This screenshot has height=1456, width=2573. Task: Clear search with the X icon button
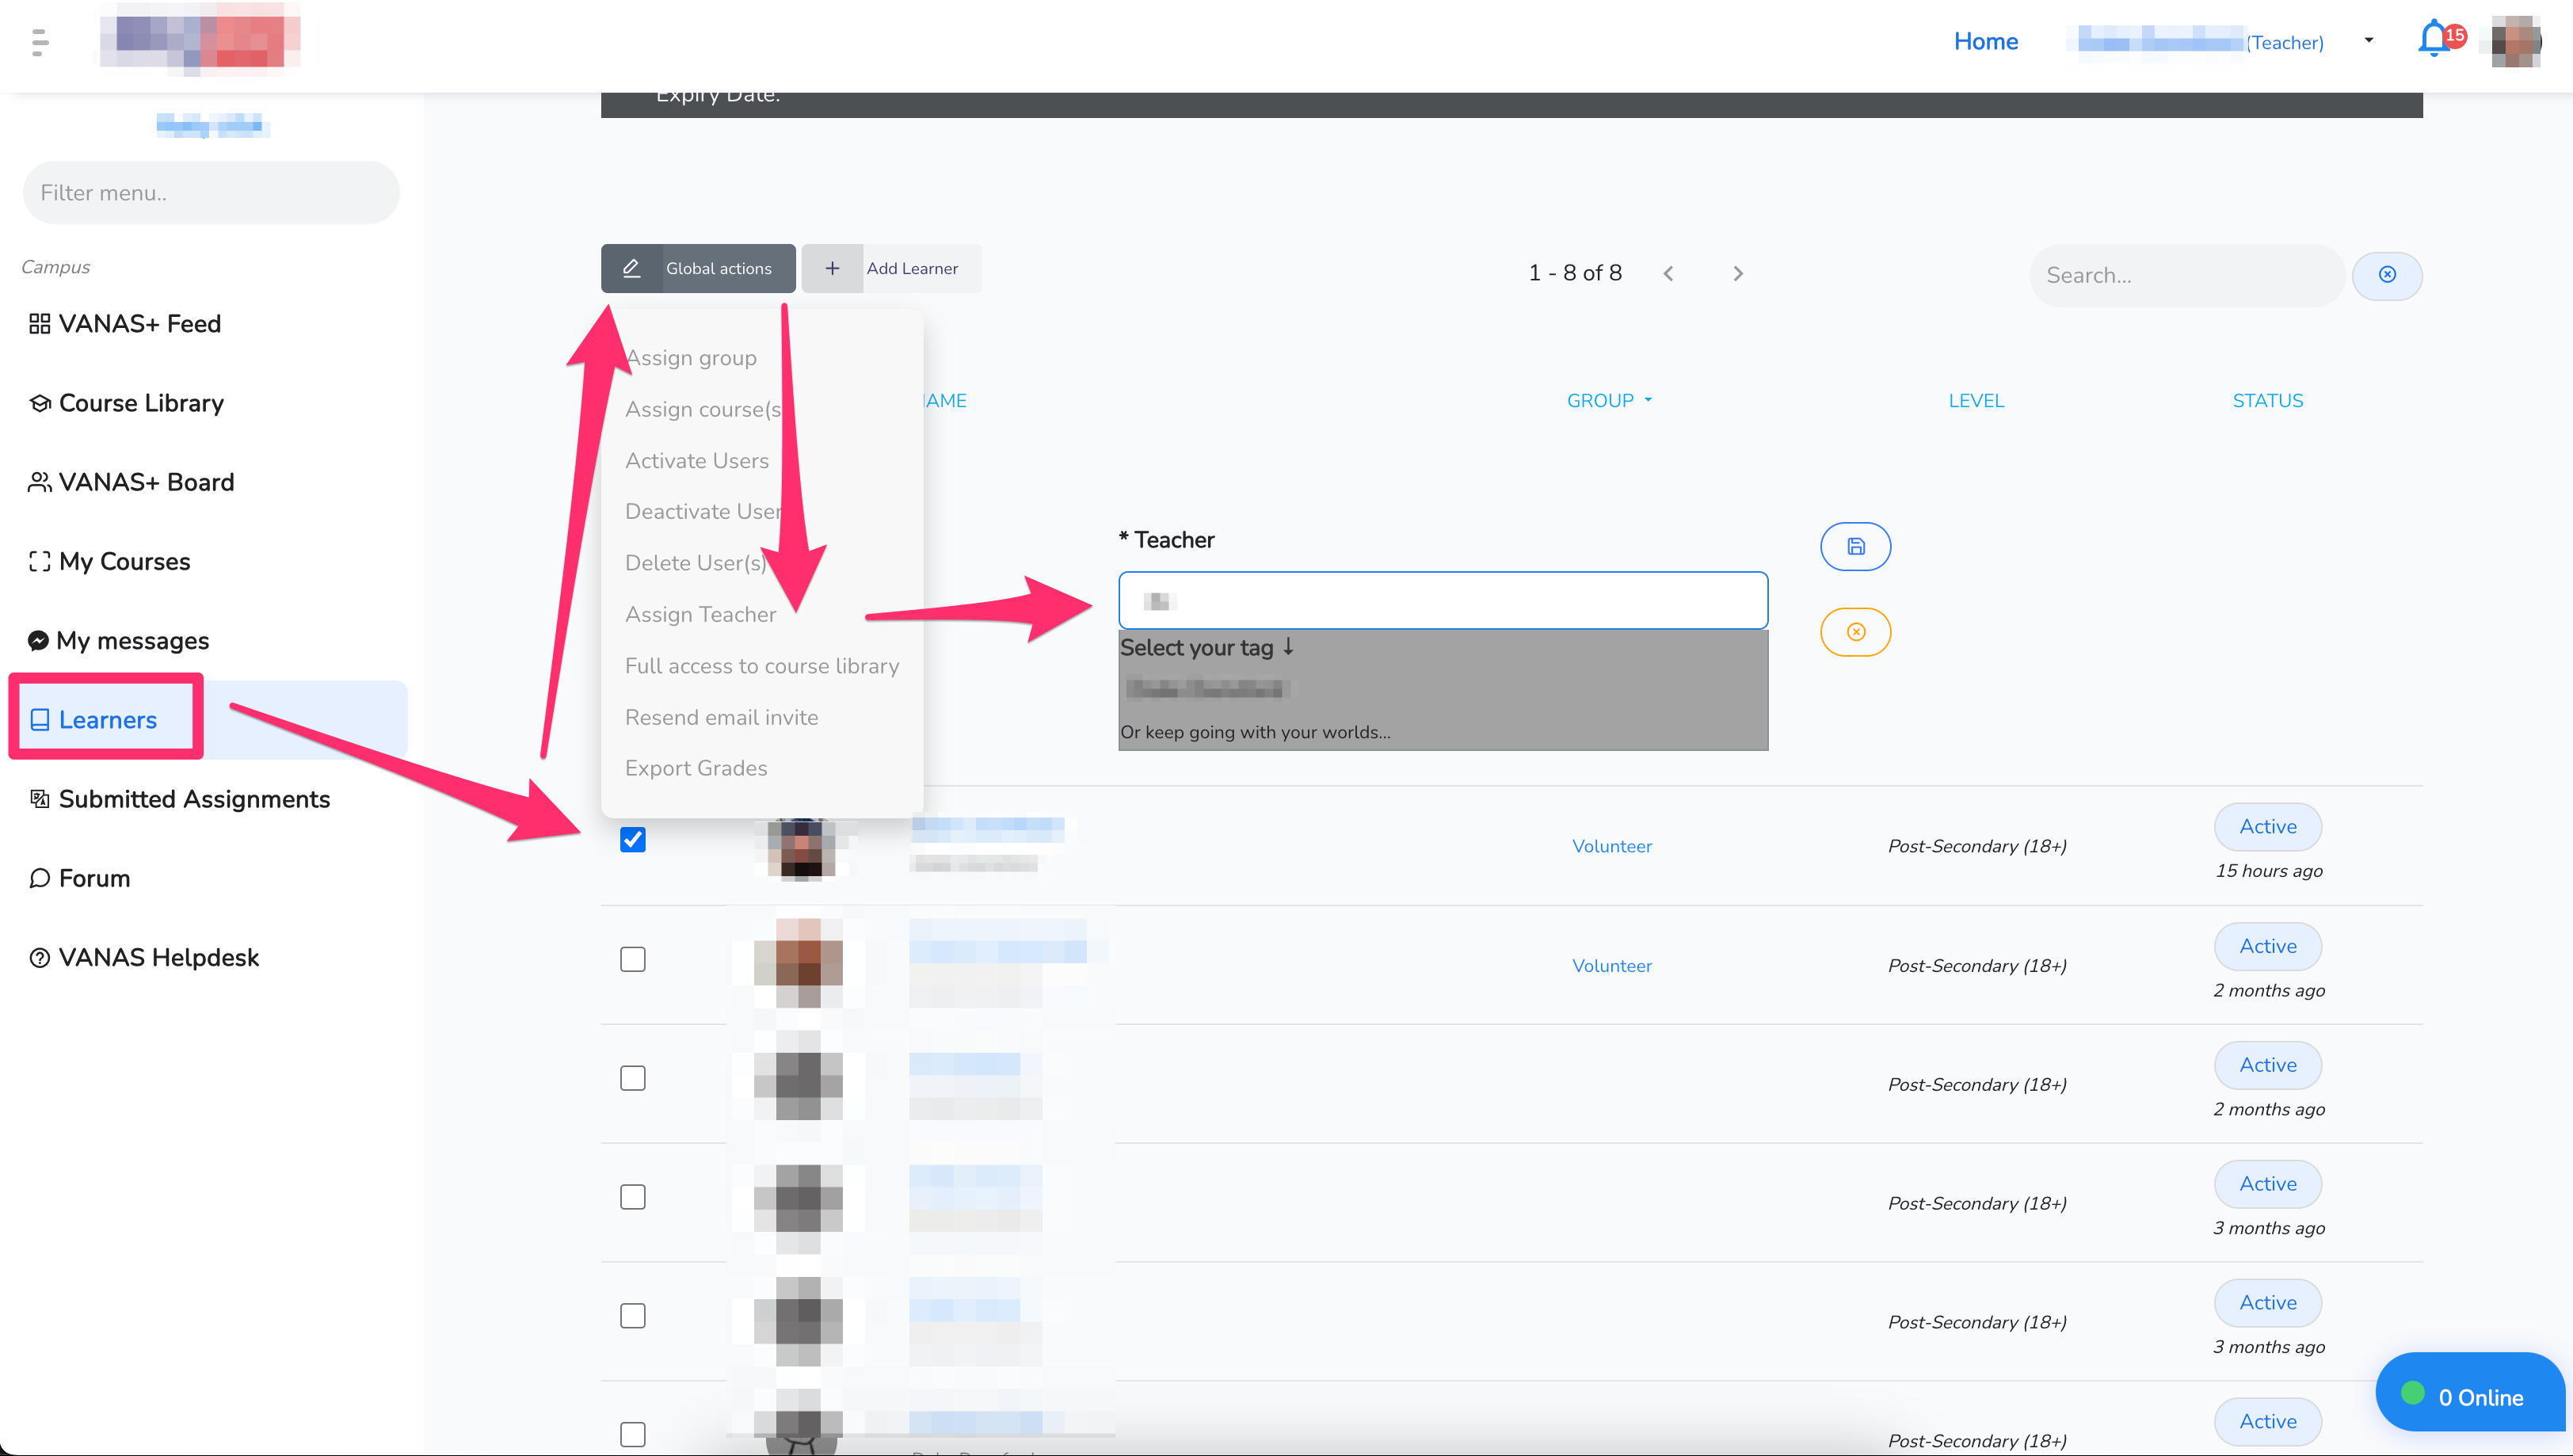coord(2386,275)
